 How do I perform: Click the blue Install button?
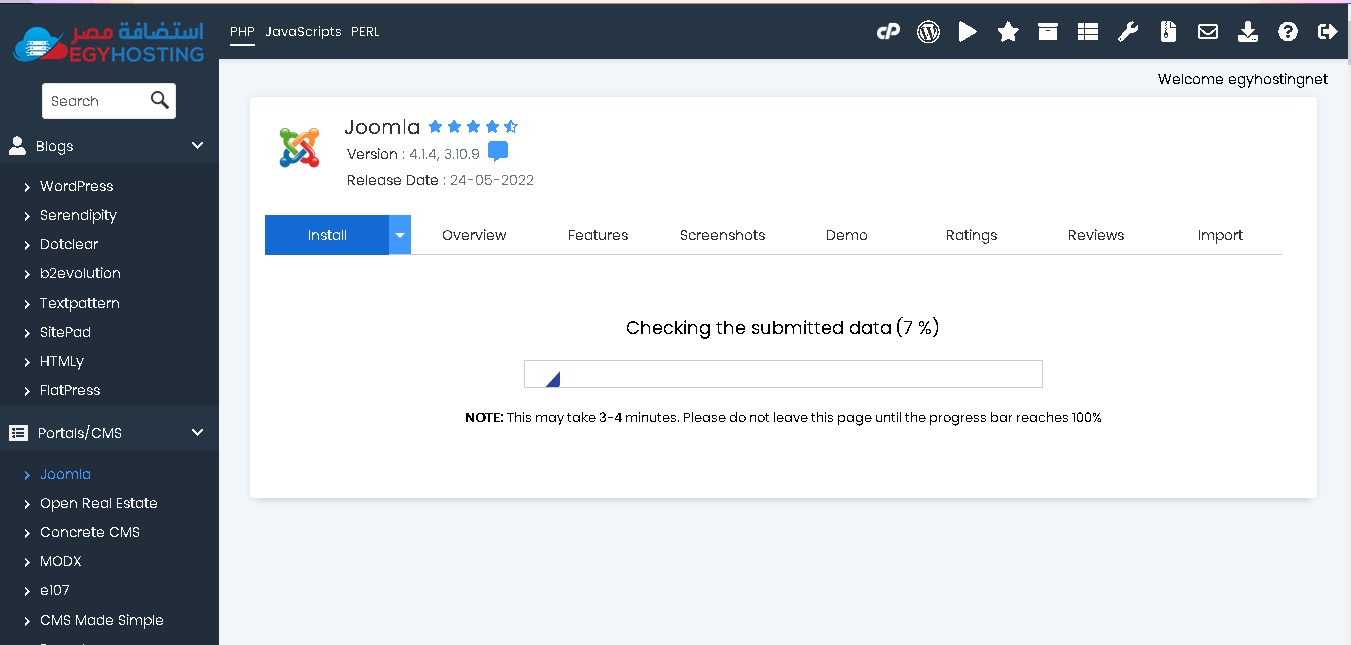click(x=327, y=235)
